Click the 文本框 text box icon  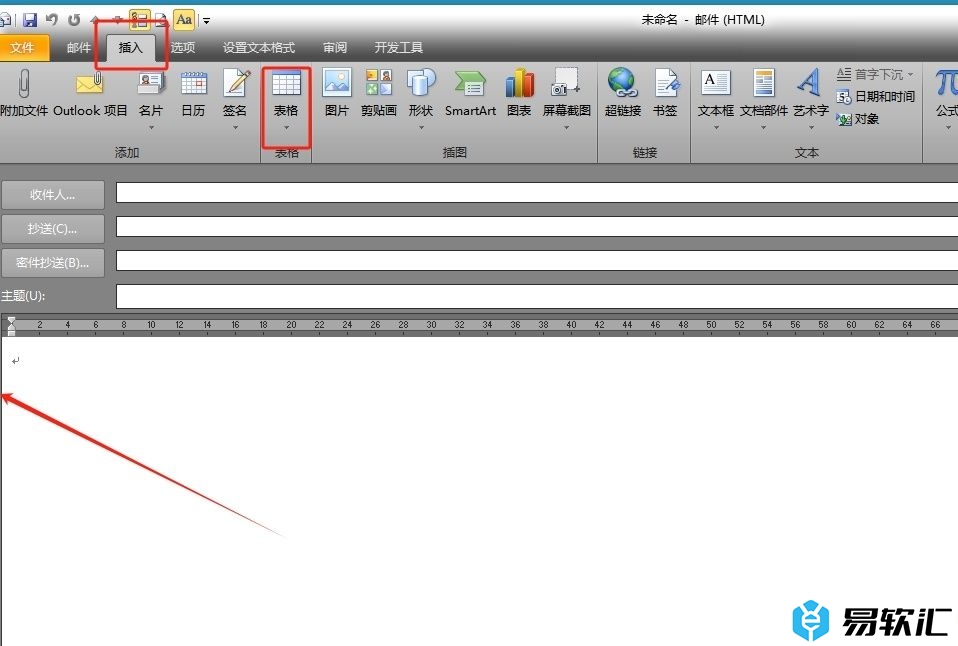coord(715,83)
